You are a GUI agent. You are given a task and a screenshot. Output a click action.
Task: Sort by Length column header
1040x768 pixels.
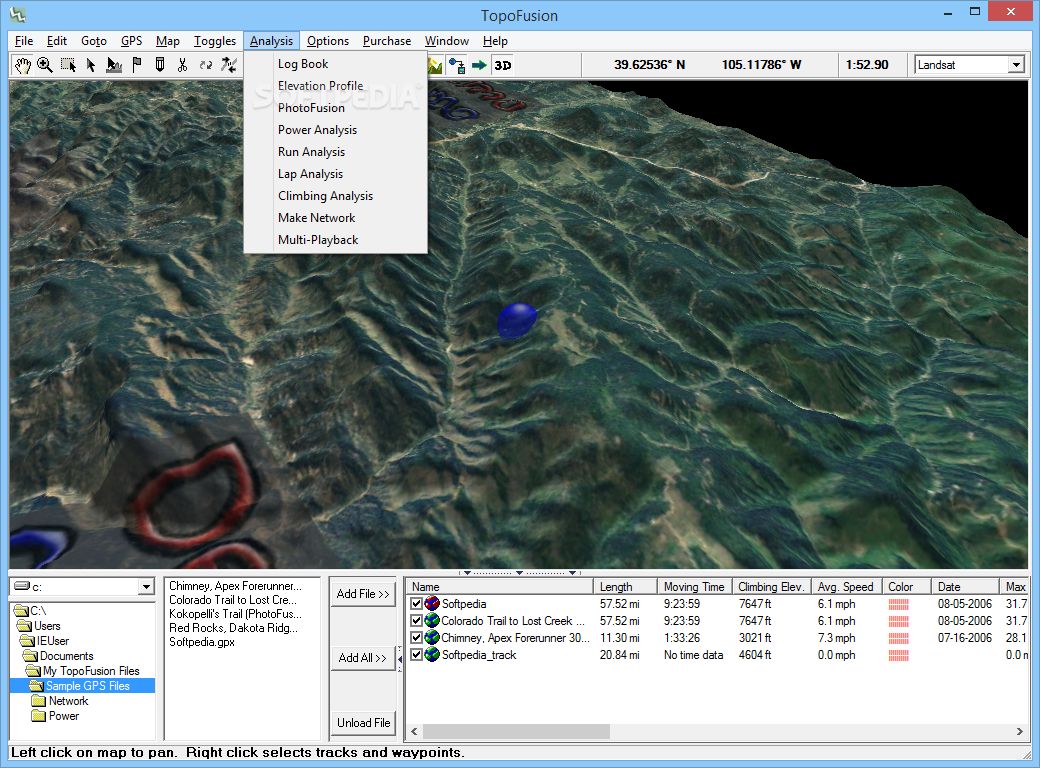click(x=625, y=587)
